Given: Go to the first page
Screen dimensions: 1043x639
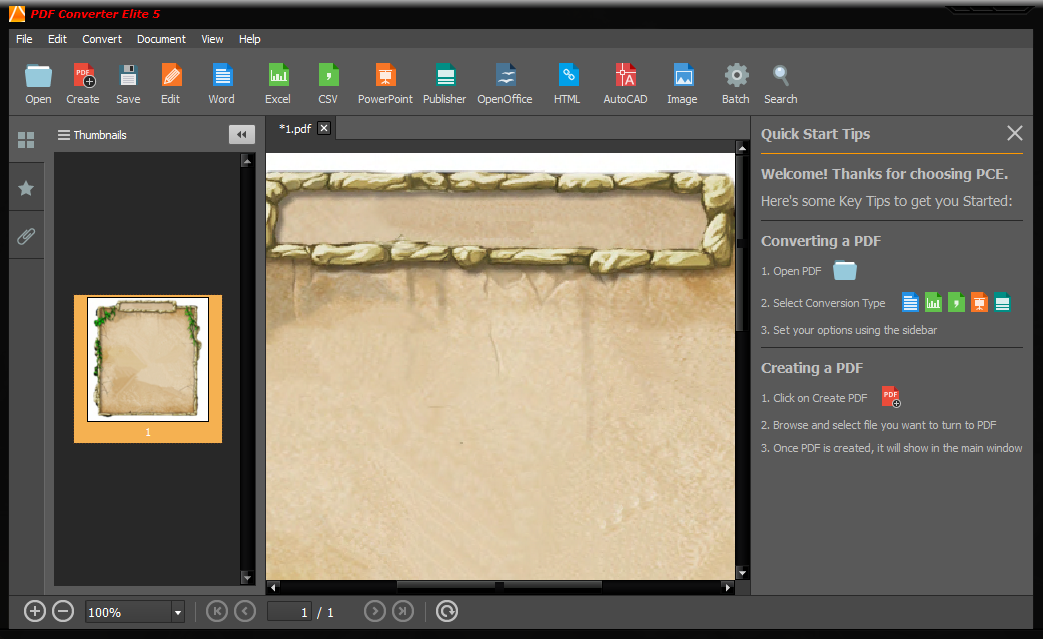Looking at the screenshot, I should point(217,611).
